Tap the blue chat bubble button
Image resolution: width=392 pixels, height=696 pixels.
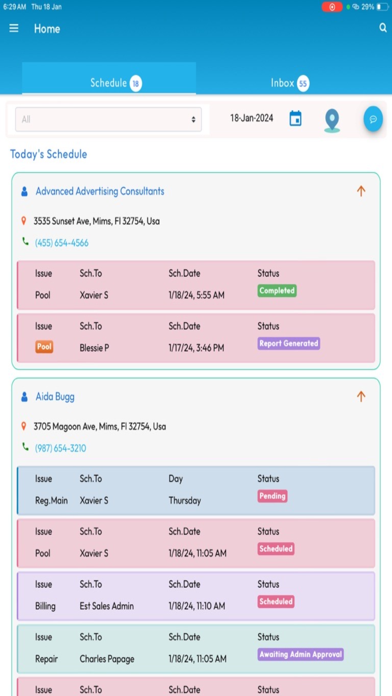(373, 119)
